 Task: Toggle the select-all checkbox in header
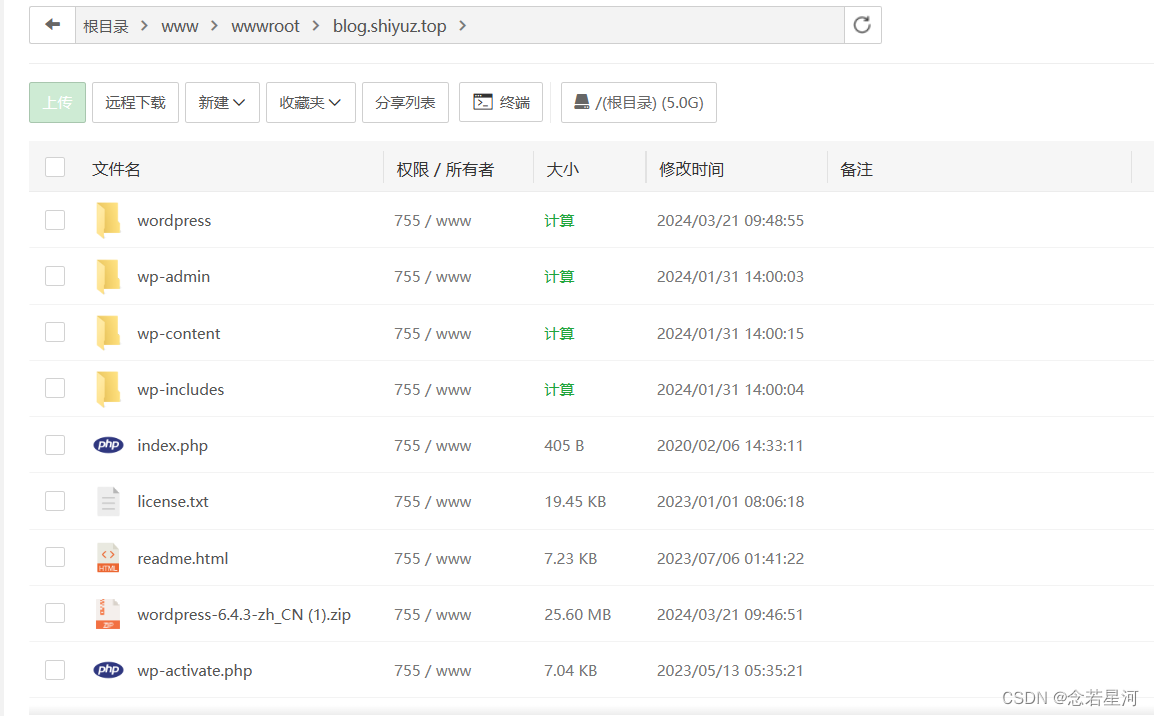tap(55, 168)
